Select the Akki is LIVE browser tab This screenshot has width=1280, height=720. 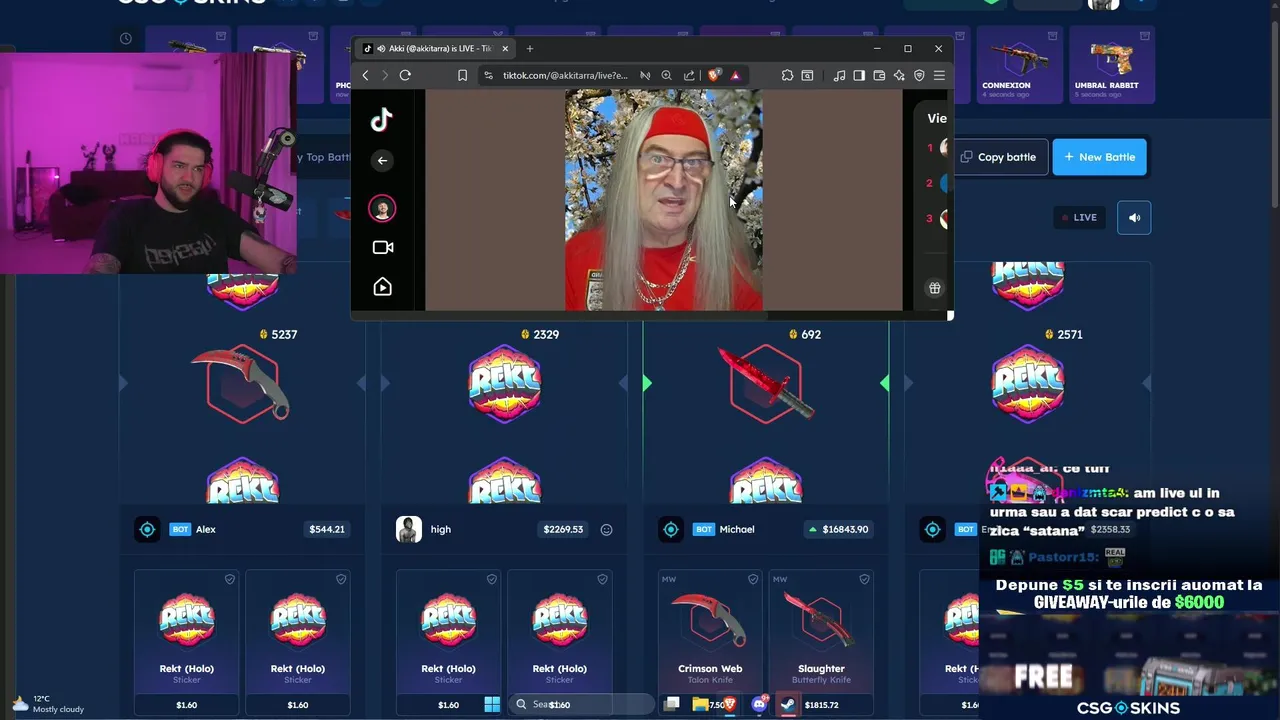pyautogui.click(x=436, y=48)
